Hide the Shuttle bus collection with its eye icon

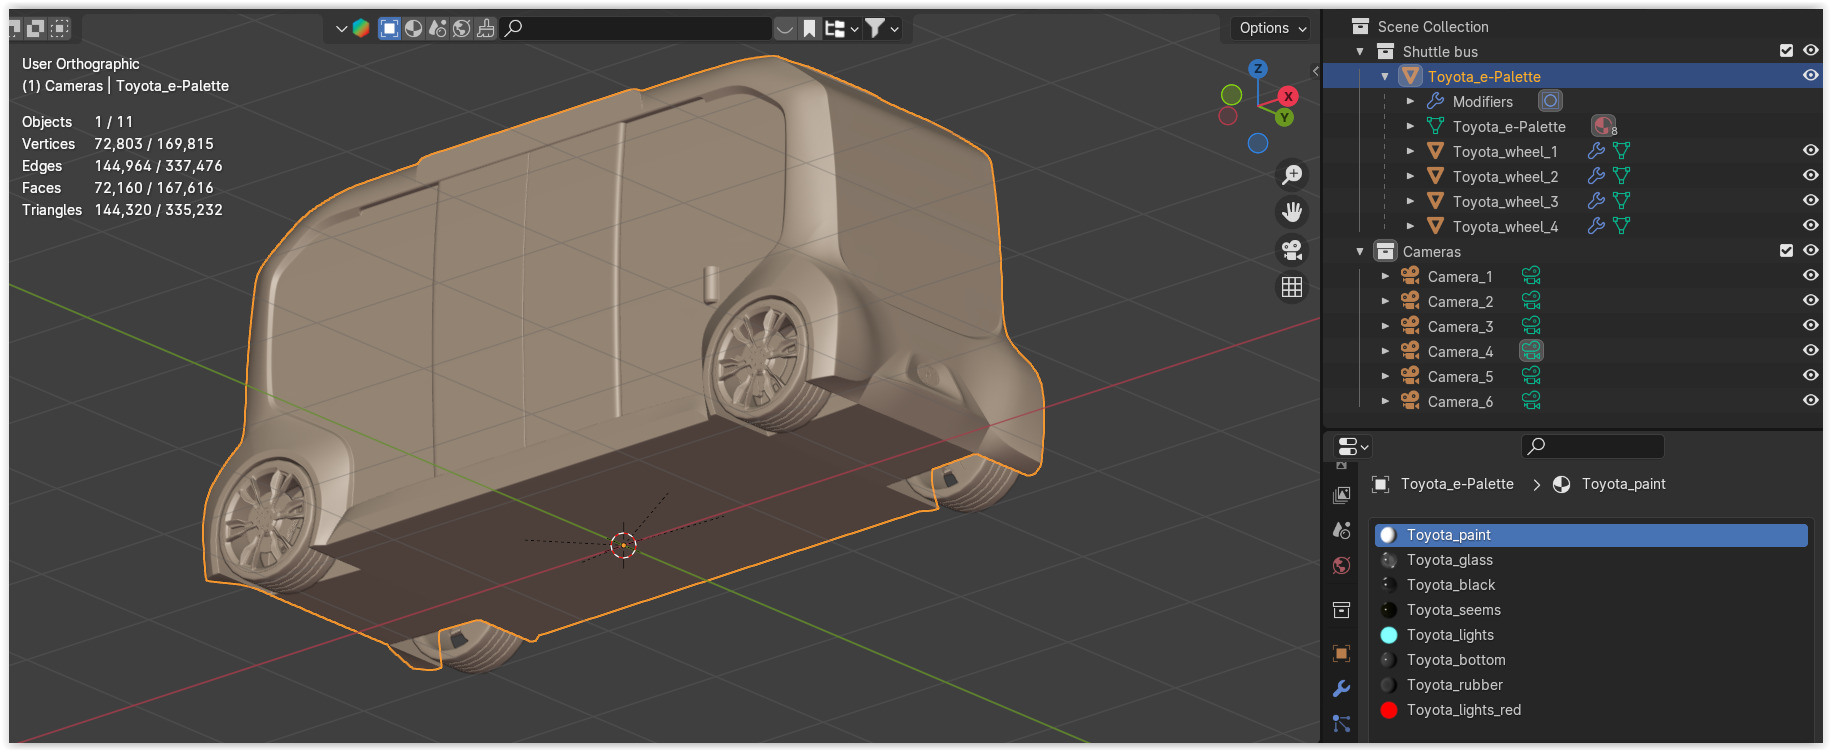click(1811, 50)
